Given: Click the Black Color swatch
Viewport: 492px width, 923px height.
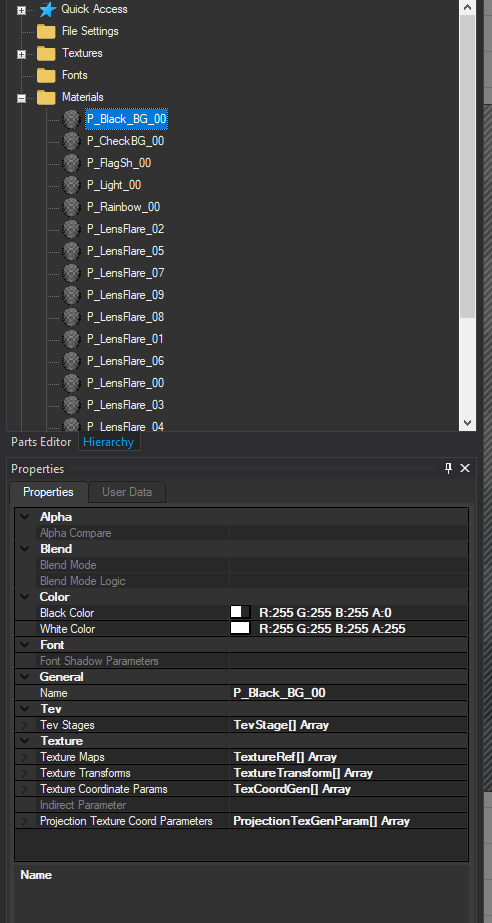Looking at the screenshot, I should click(240, 612).
